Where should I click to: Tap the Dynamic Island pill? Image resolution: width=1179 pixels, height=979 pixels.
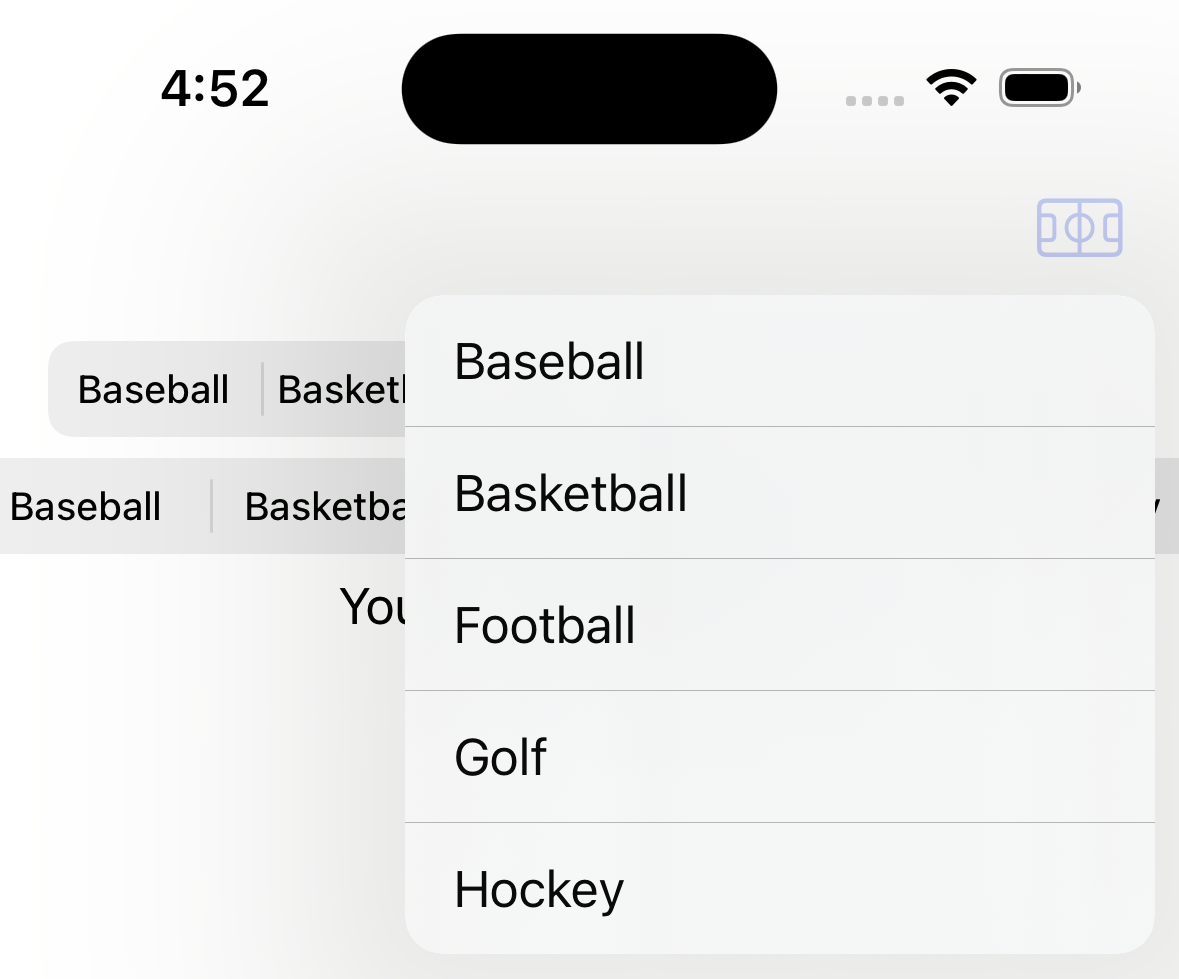point(589,89)
